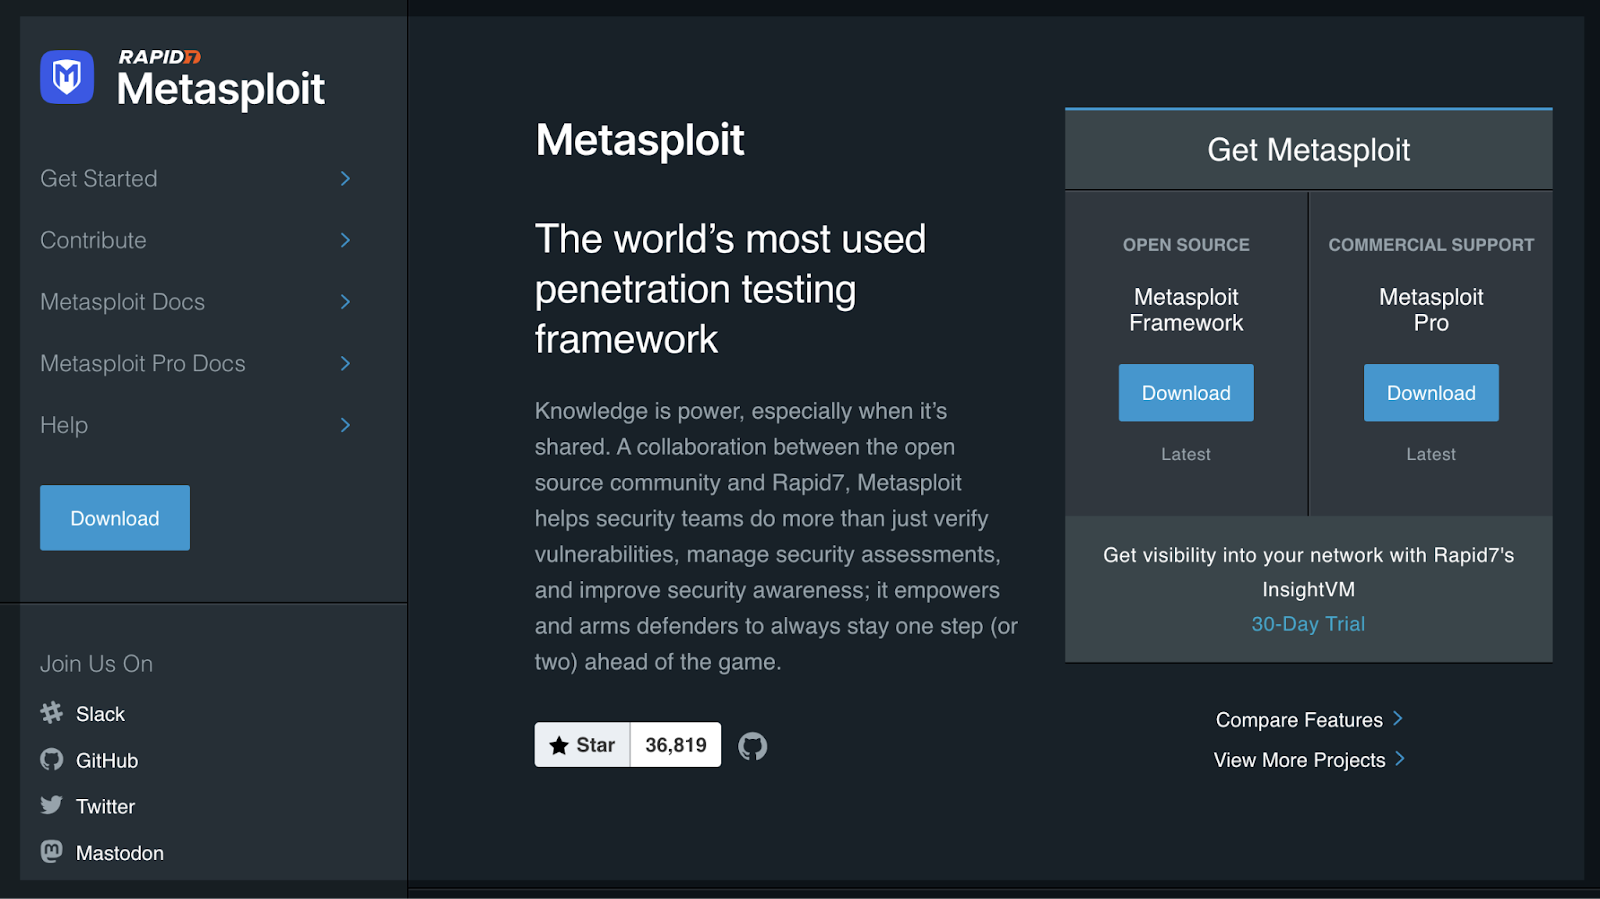Open the Help menu item

(64, 425)
